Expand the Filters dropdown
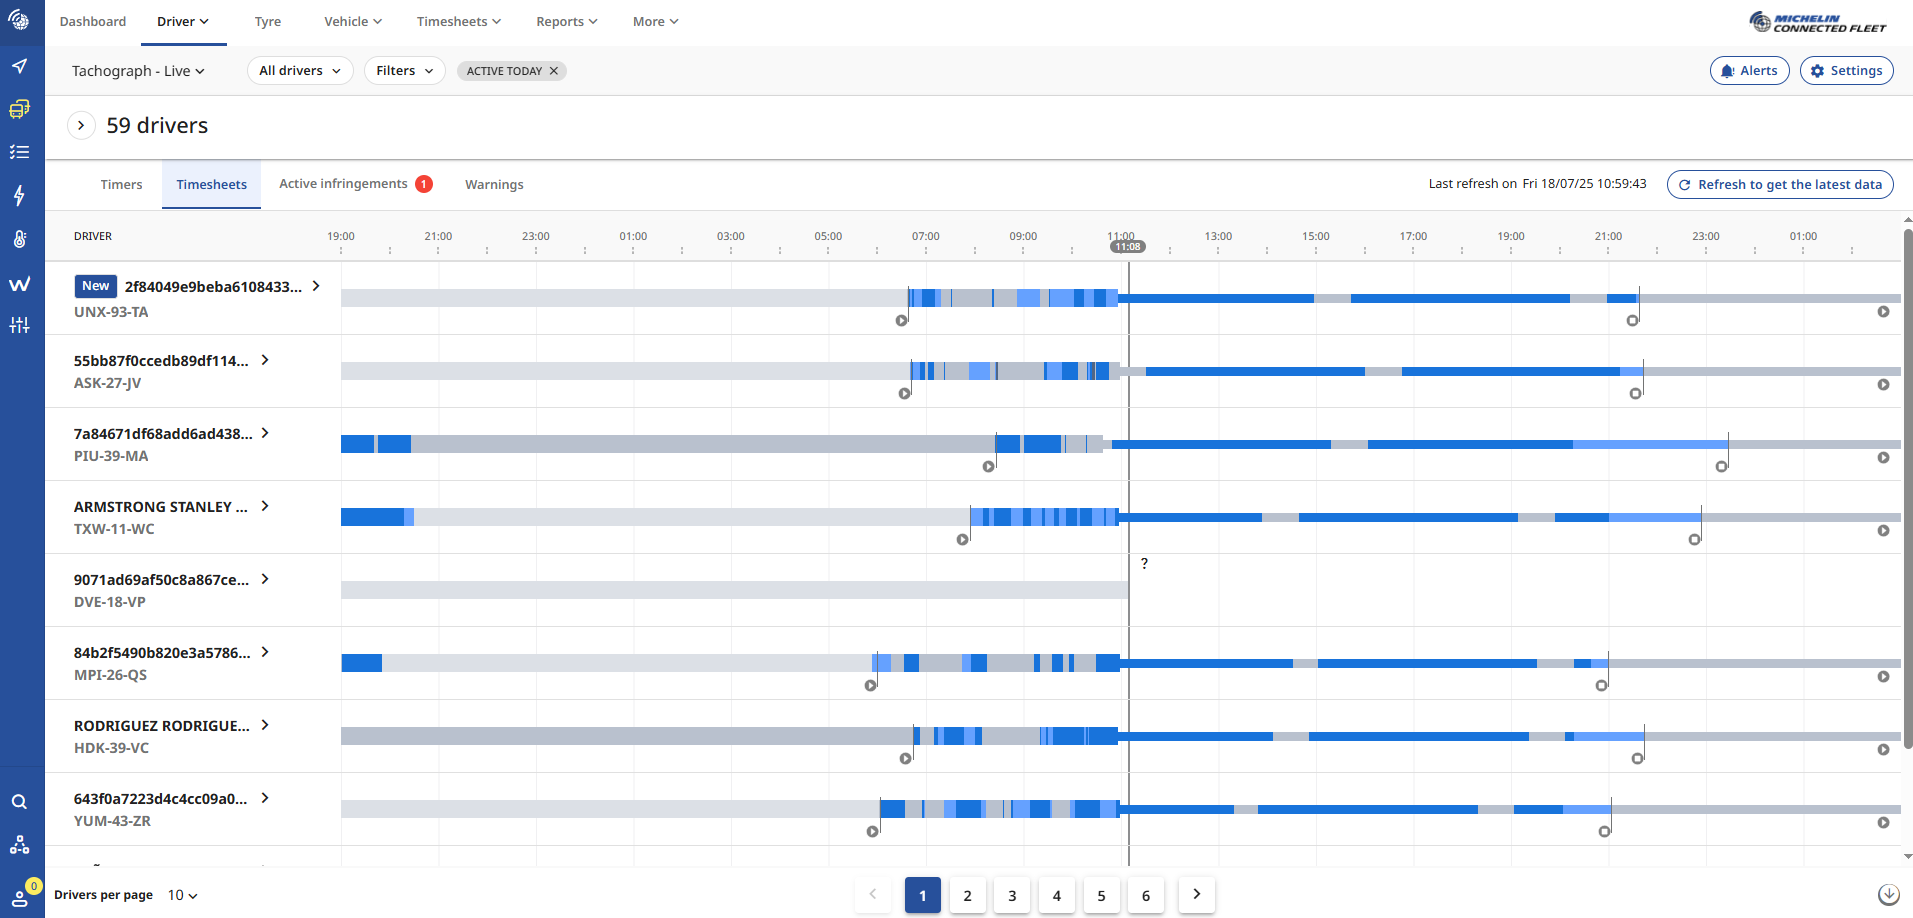 pos(404,71)
